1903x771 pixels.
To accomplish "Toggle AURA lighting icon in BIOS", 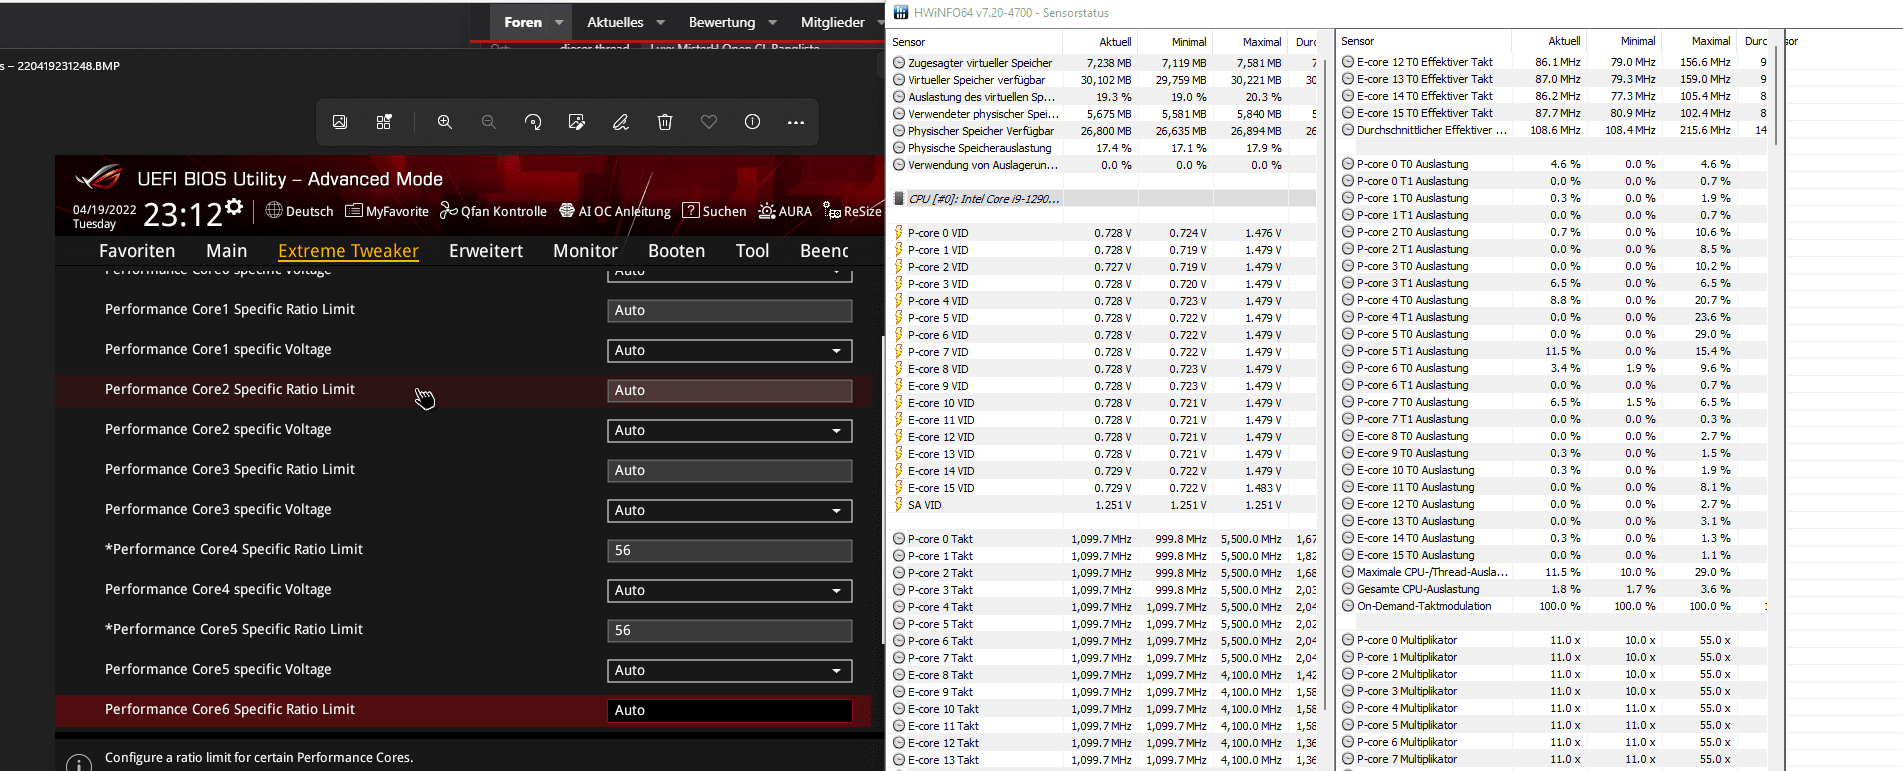I will tap(767, 210).
